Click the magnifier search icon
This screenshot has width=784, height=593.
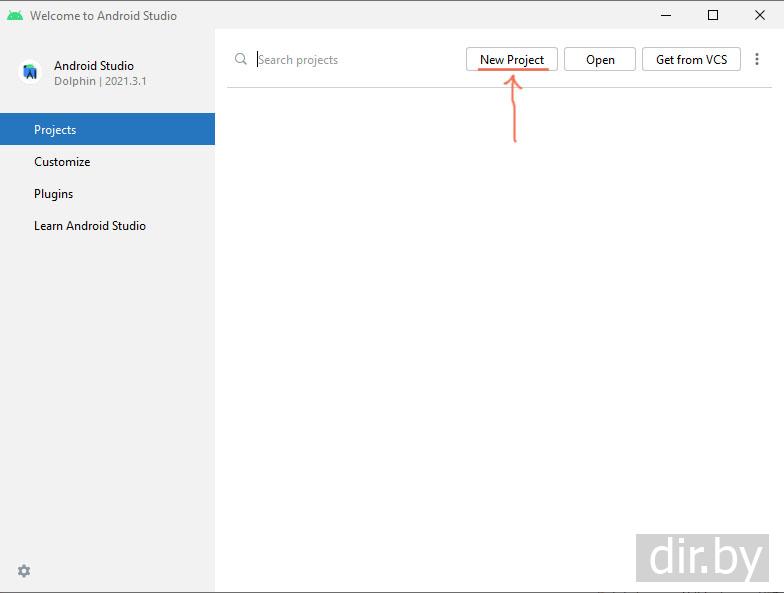[x=241, y=60]
